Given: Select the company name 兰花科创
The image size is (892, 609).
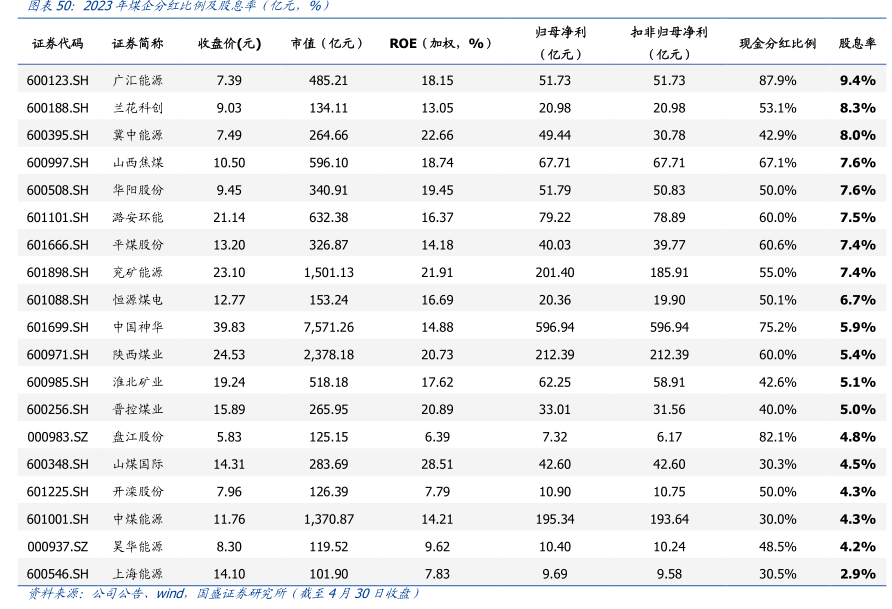Looking at the screenshot, I should coord(138,108).
